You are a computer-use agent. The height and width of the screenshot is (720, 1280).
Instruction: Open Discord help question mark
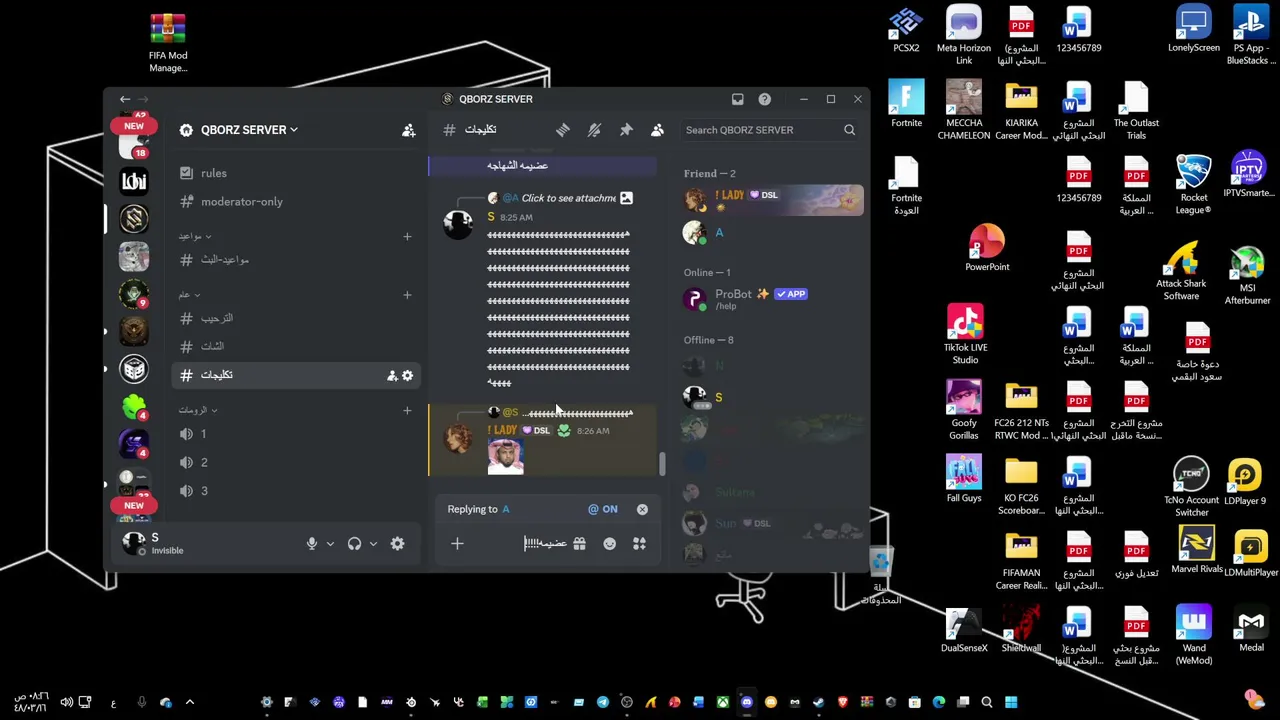765,99
